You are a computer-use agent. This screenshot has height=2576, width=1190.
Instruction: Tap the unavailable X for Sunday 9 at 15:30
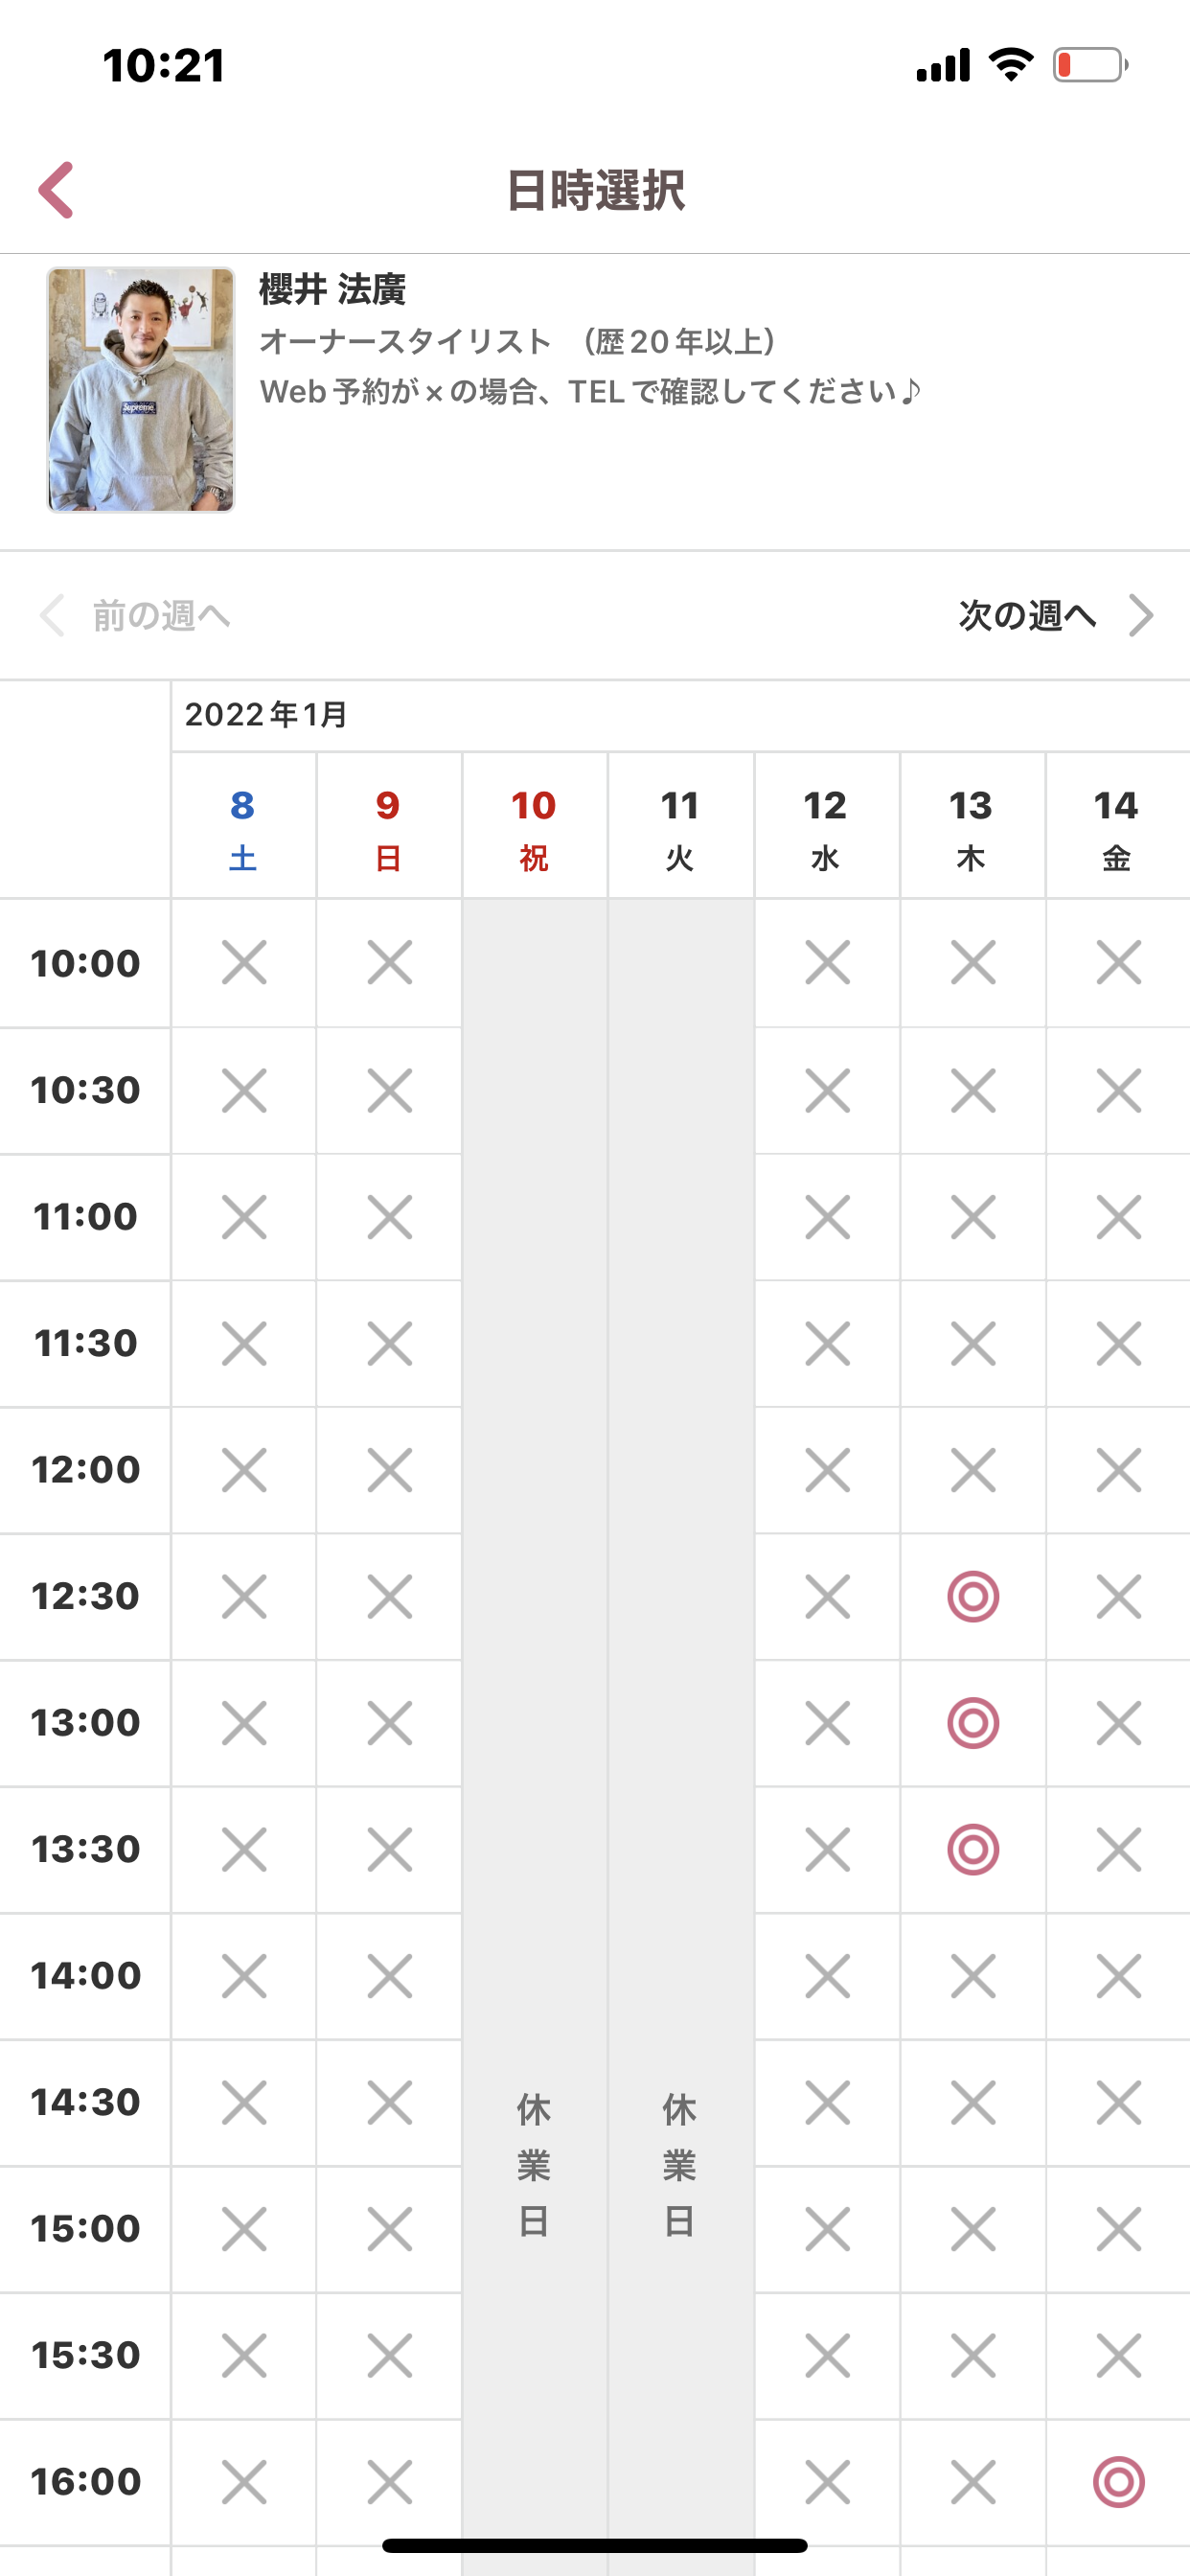389,2355
